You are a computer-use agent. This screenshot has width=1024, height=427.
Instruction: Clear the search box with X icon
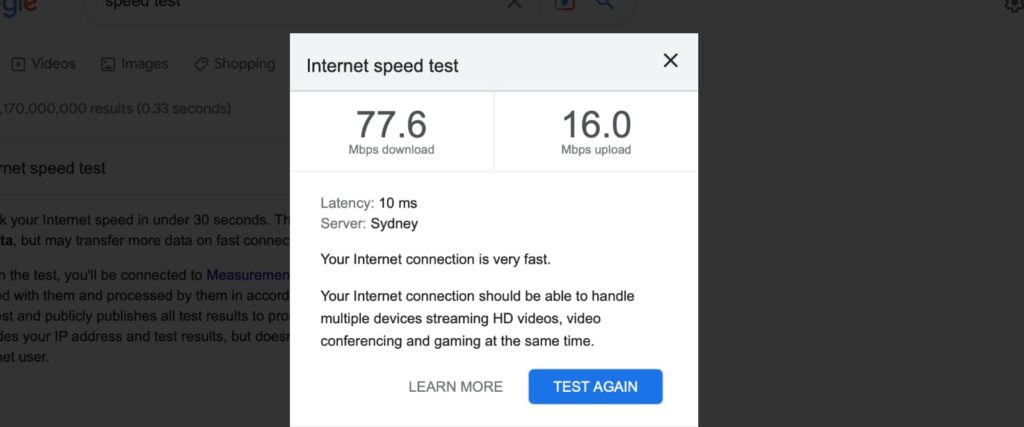coord(514,4)
